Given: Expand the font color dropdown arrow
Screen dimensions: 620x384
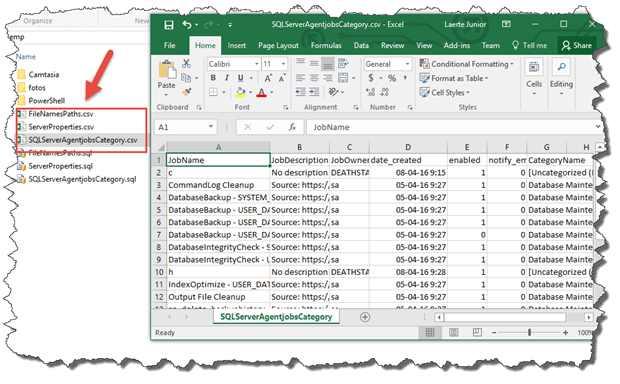Looking at the screenshot, I should pyautogui.click(x=272, y=93).
